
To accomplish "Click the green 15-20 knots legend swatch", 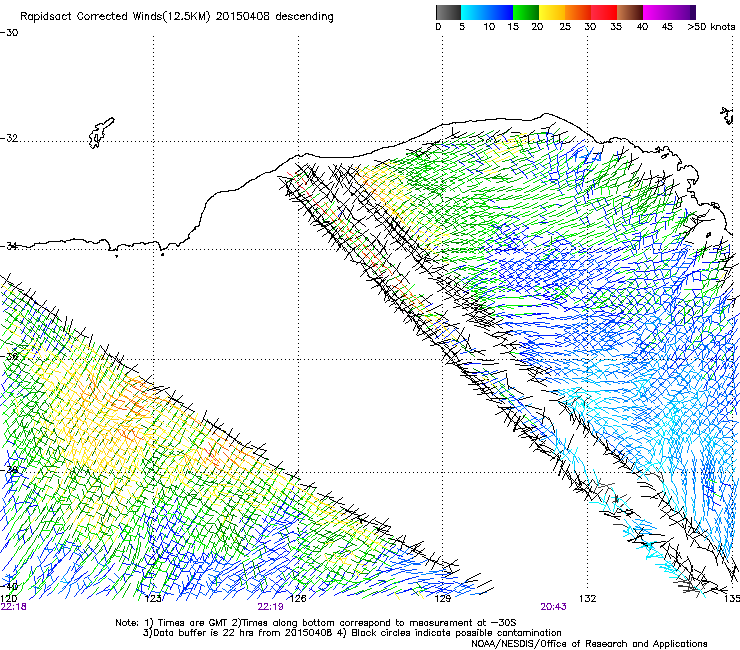I will (x=526, y=12).
